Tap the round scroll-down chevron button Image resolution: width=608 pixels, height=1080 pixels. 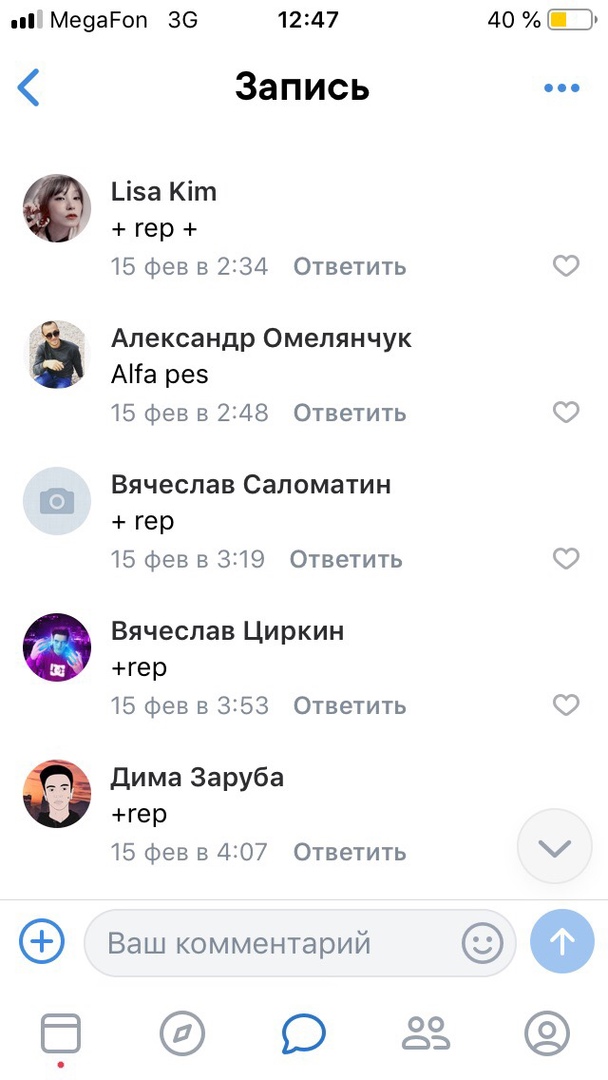click(555, 847)
